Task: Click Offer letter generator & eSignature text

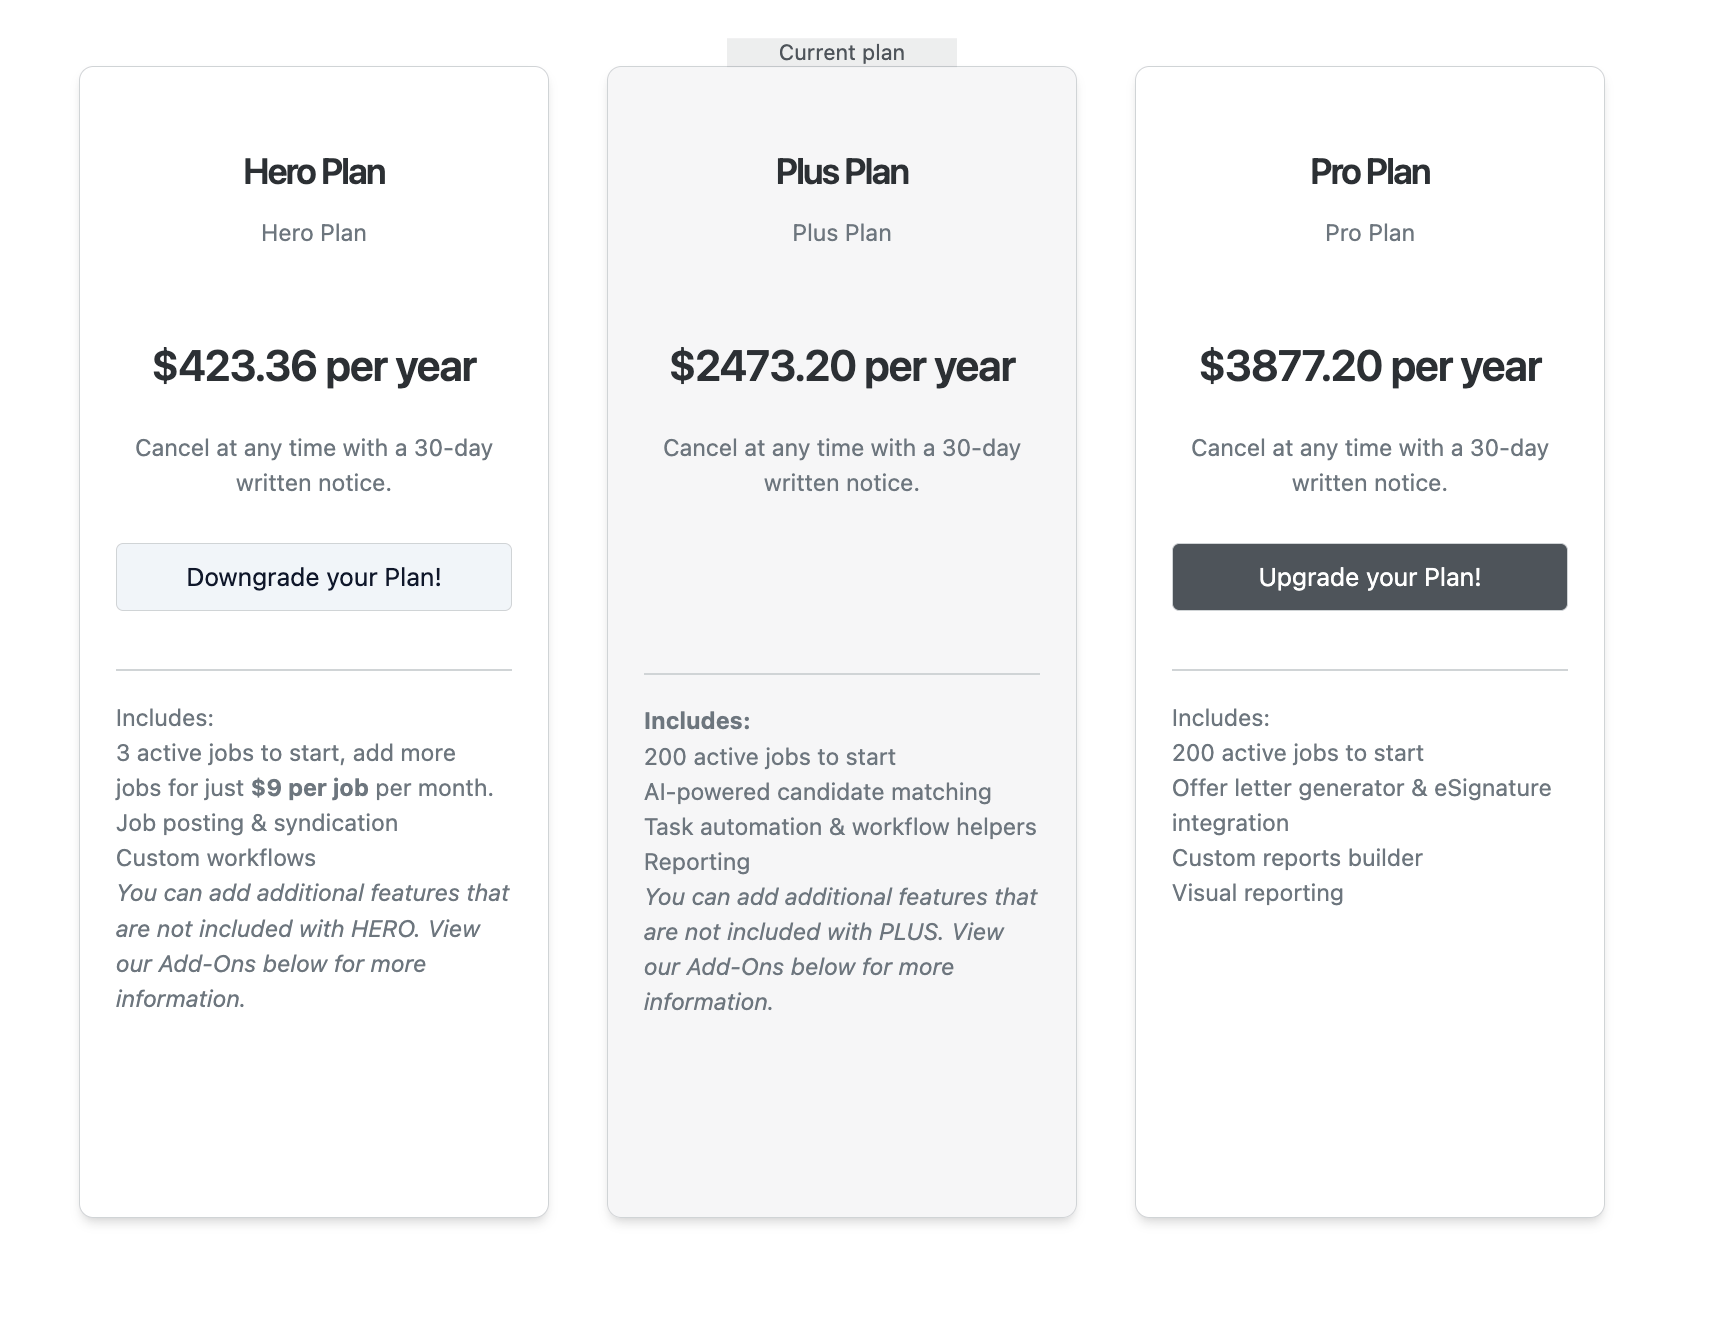Action: pos(1360,788)
